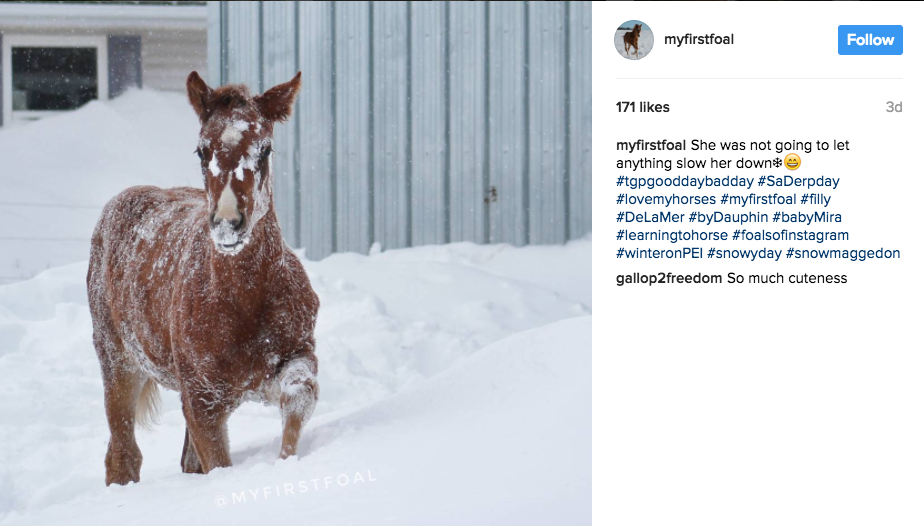Select the #DeLaMer hashtag
This screenshot has width=924, height=526.
[x=649, y=217]
